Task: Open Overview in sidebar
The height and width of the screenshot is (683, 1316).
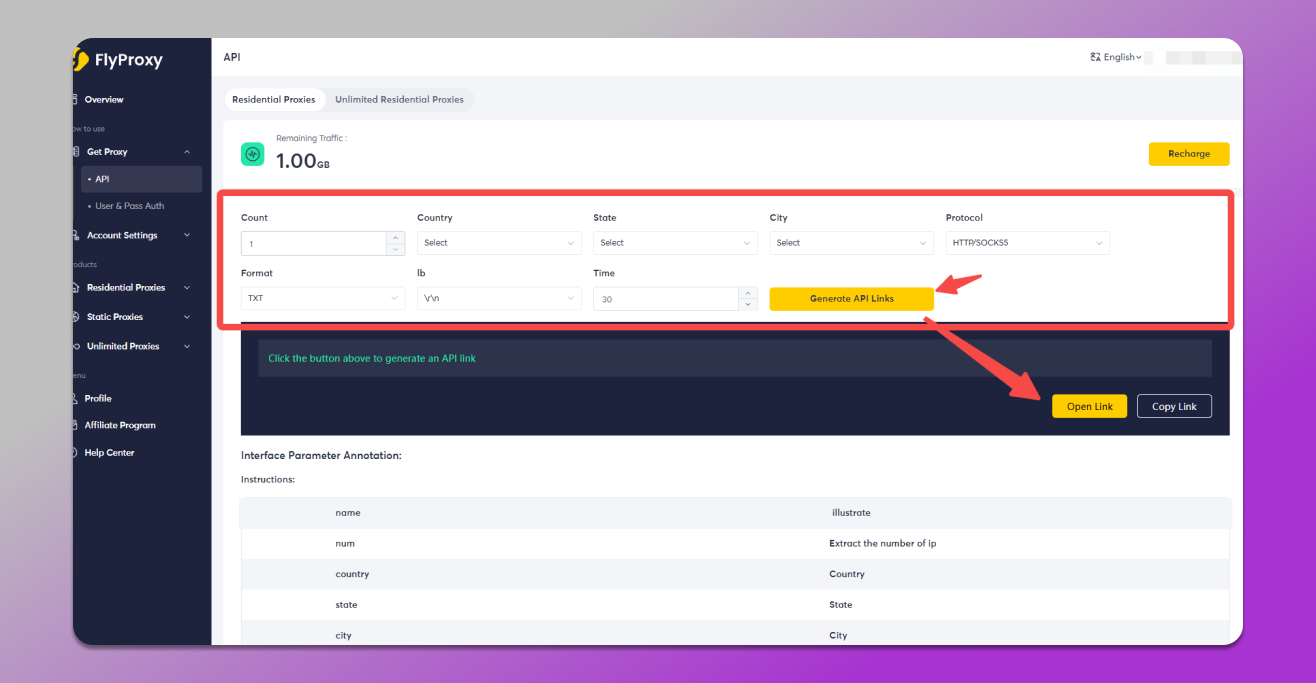Action: [104, 100]
